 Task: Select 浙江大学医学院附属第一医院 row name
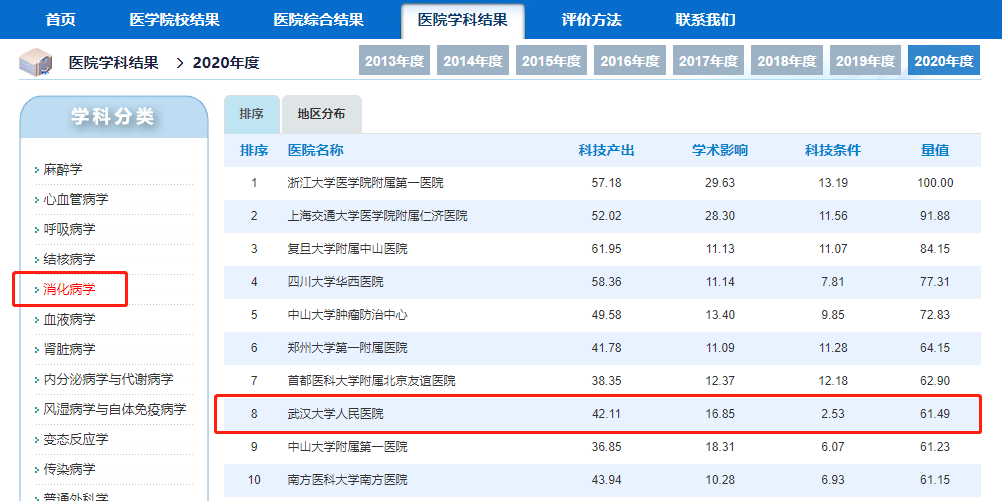(x=366, y=183)
